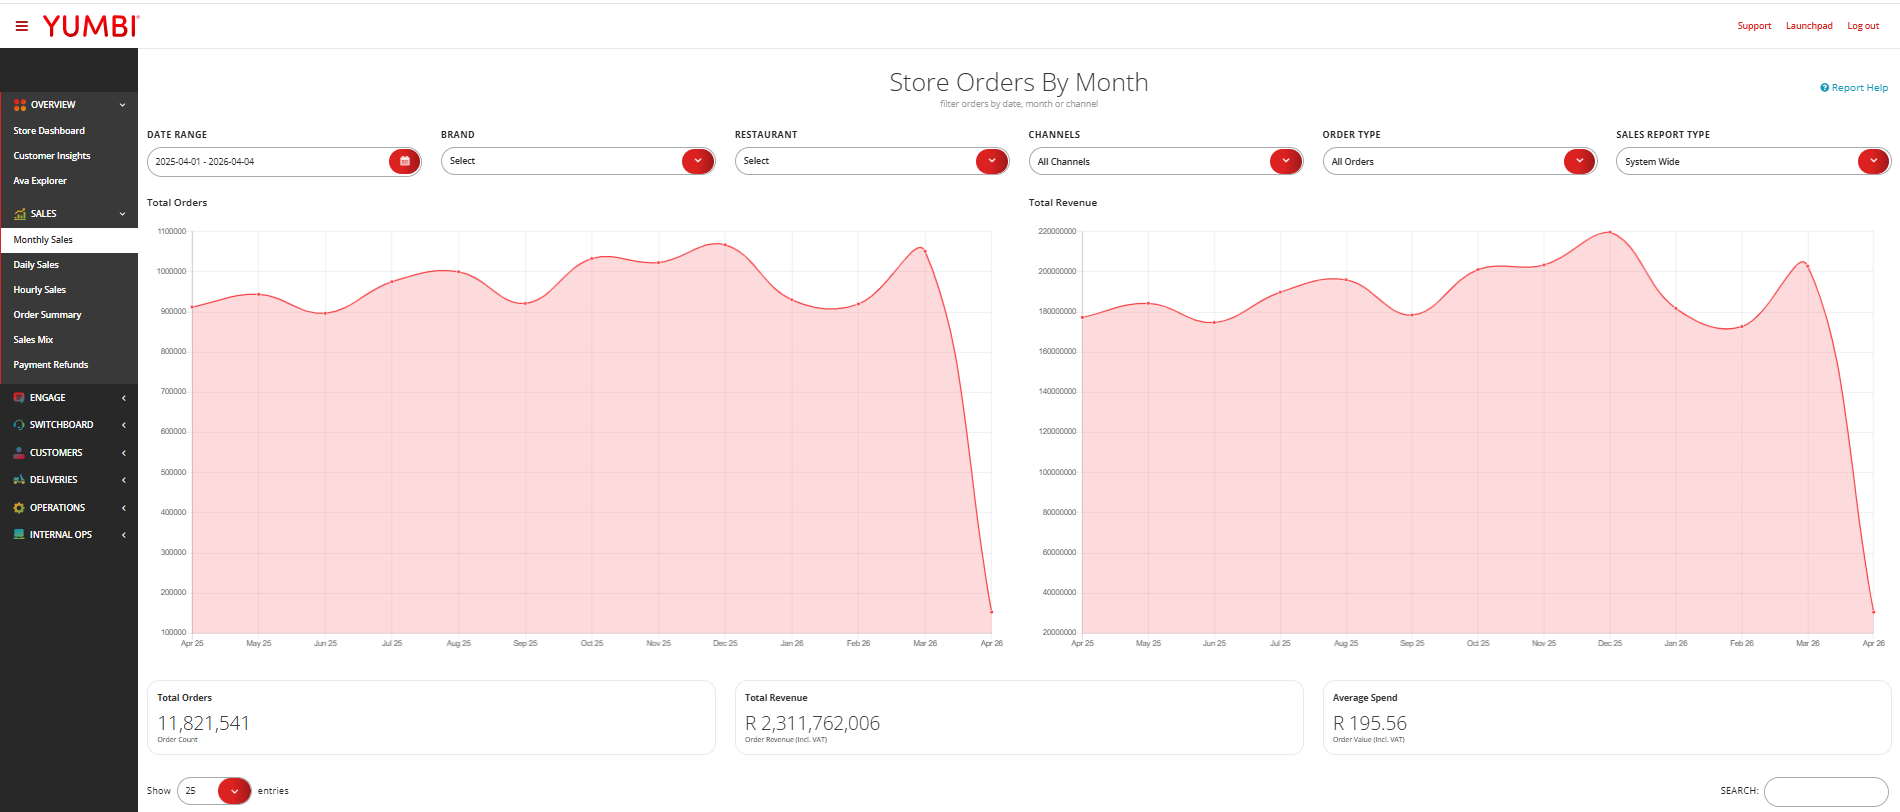Click the Deliveries scooter icon
Viewport: 1900px width, 812px height.
tap(19, 480)
